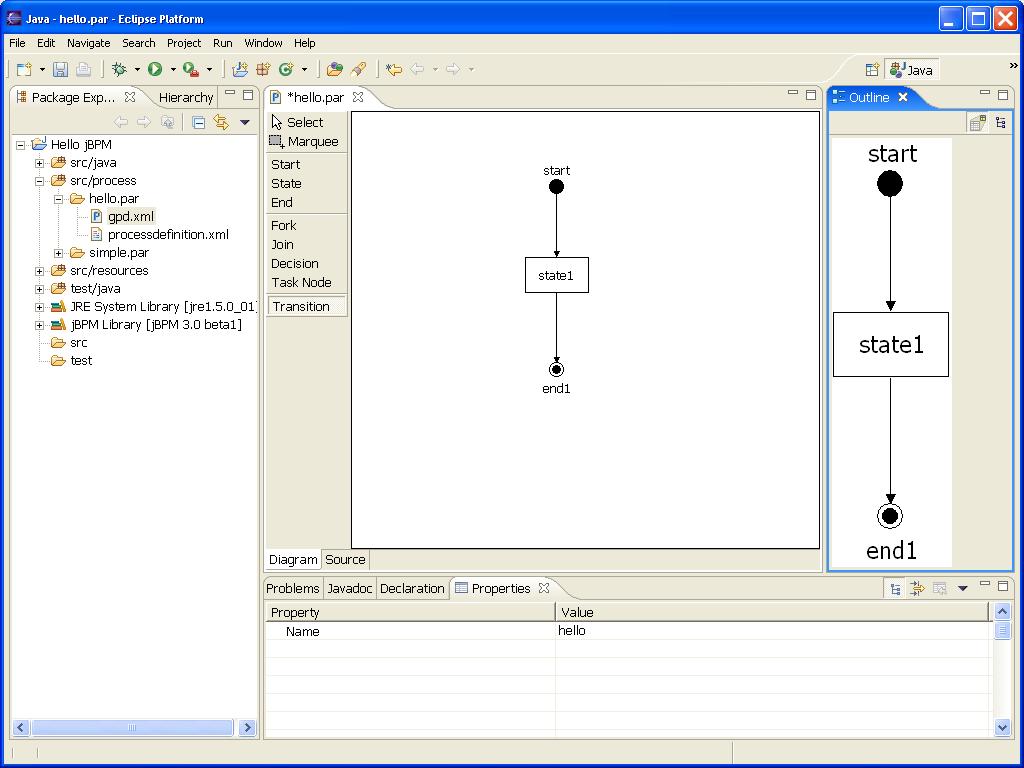Show the tree outline in Outline toolbar
This screenshot has height=768, width=1024.
[1000, 123]
